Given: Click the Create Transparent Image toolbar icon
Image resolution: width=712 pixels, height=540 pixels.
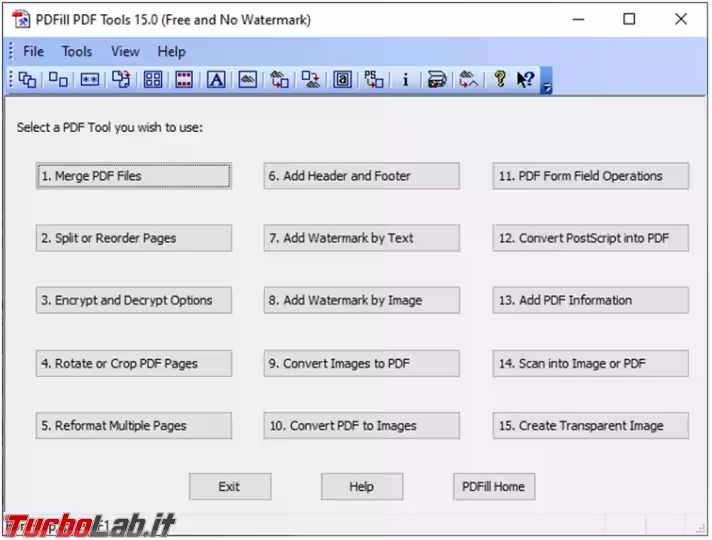Looking at the screenshot, I should 469,80.
